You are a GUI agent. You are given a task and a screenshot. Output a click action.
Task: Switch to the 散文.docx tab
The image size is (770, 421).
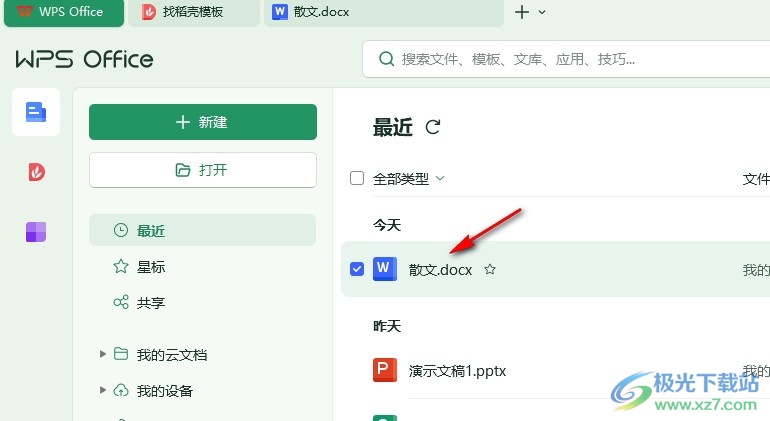point(384,12)
